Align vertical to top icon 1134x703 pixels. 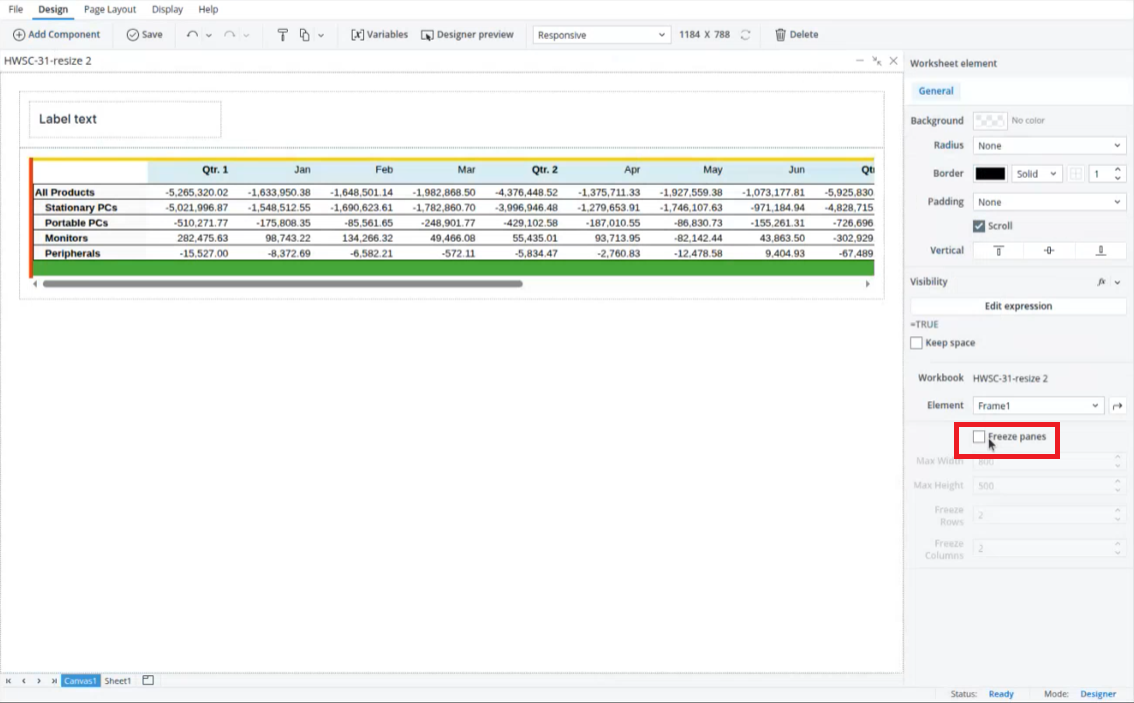point(998,251)
